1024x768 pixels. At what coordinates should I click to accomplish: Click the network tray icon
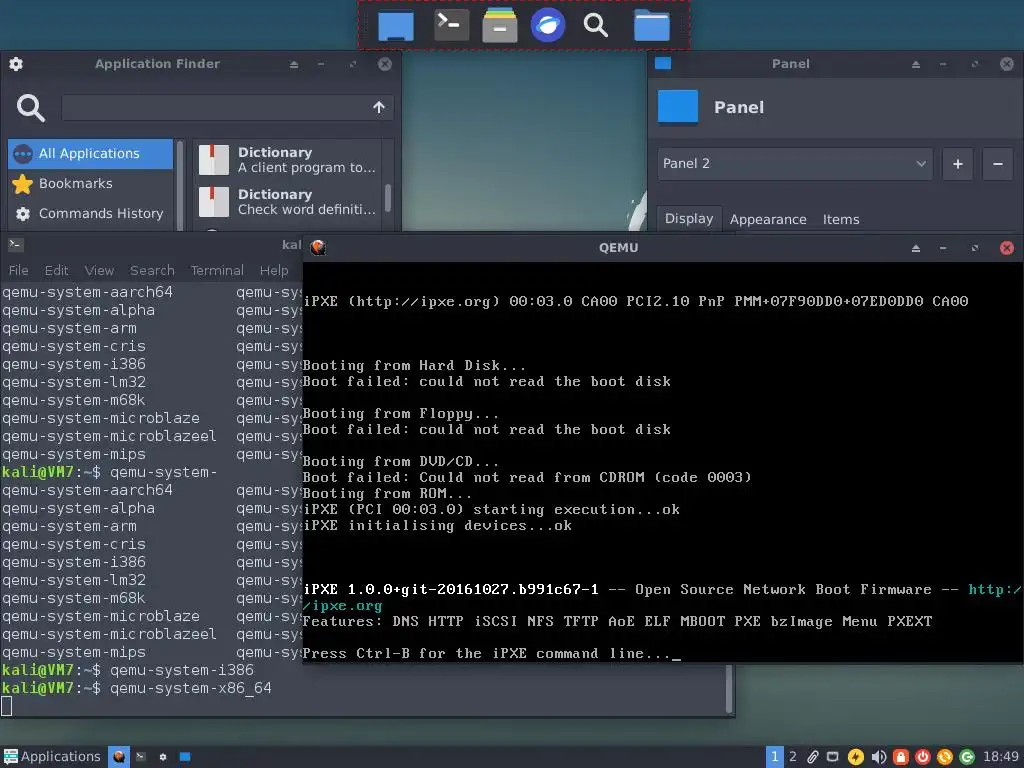pyautogui.click(x=833, y=757)
